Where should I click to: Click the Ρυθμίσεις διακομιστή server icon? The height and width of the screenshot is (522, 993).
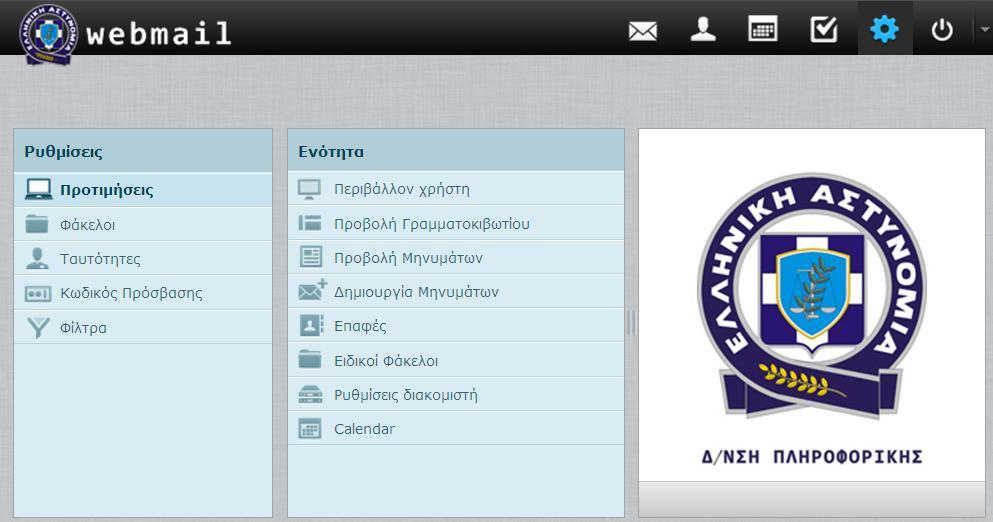coord(310,394)
